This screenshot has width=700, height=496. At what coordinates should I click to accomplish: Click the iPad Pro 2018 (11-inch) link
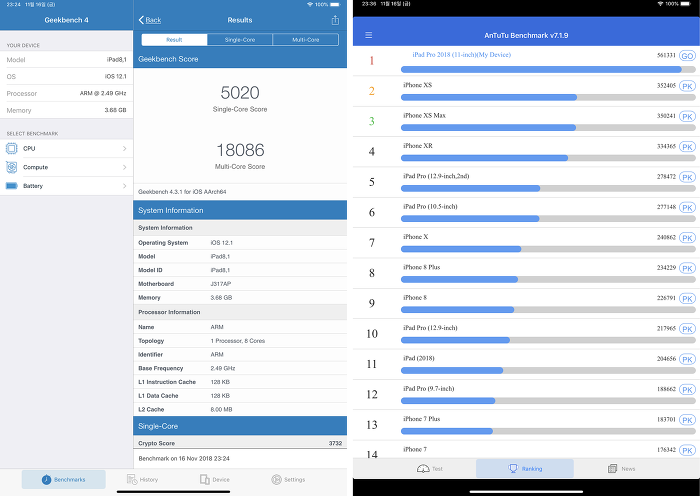click(x=462, y=54)
